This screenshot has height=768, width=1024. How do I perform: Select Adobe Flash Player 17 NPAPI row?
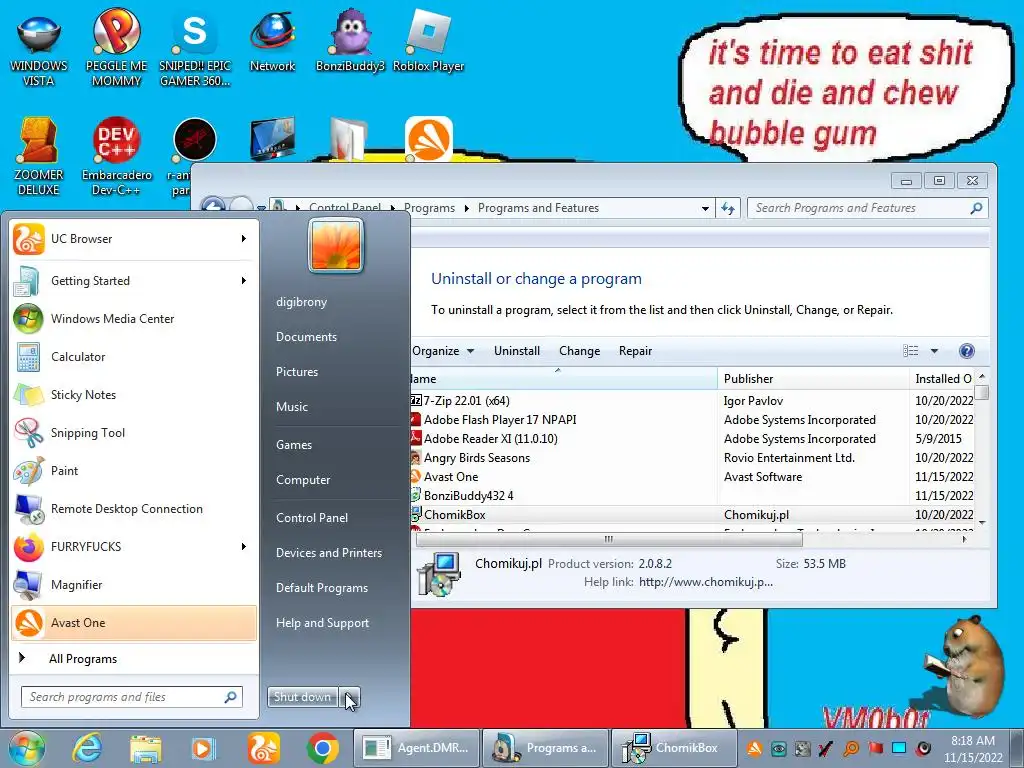tap(692, 420)
